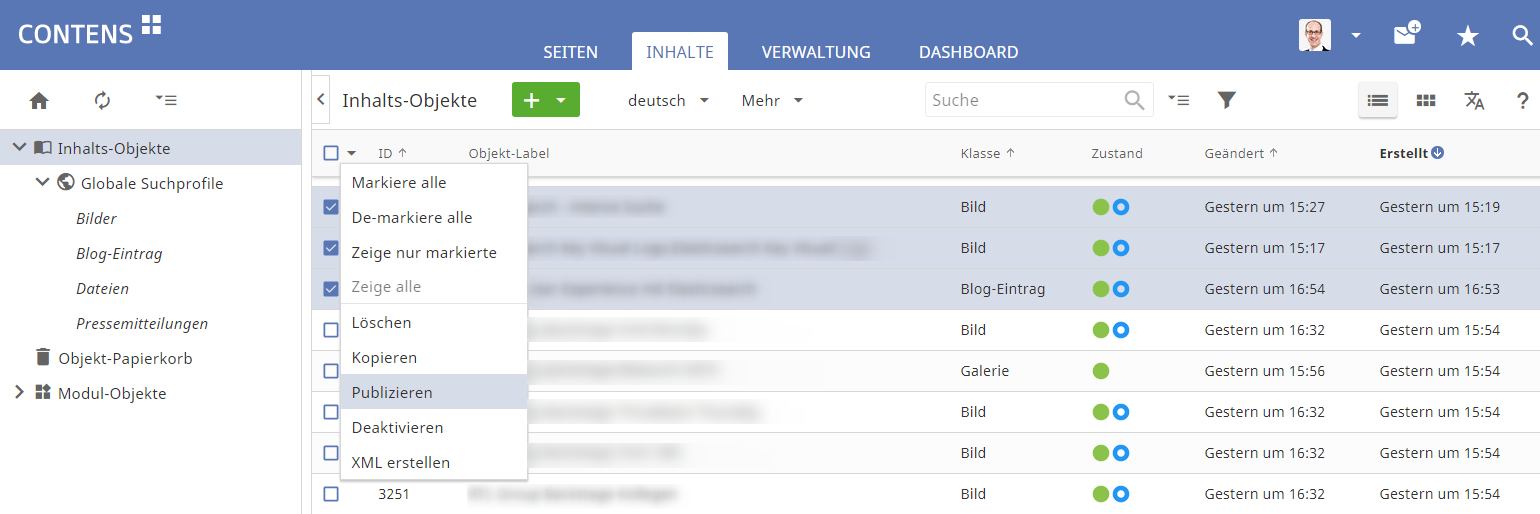Open the Pressemitteilungen search profile

[142, 323]
